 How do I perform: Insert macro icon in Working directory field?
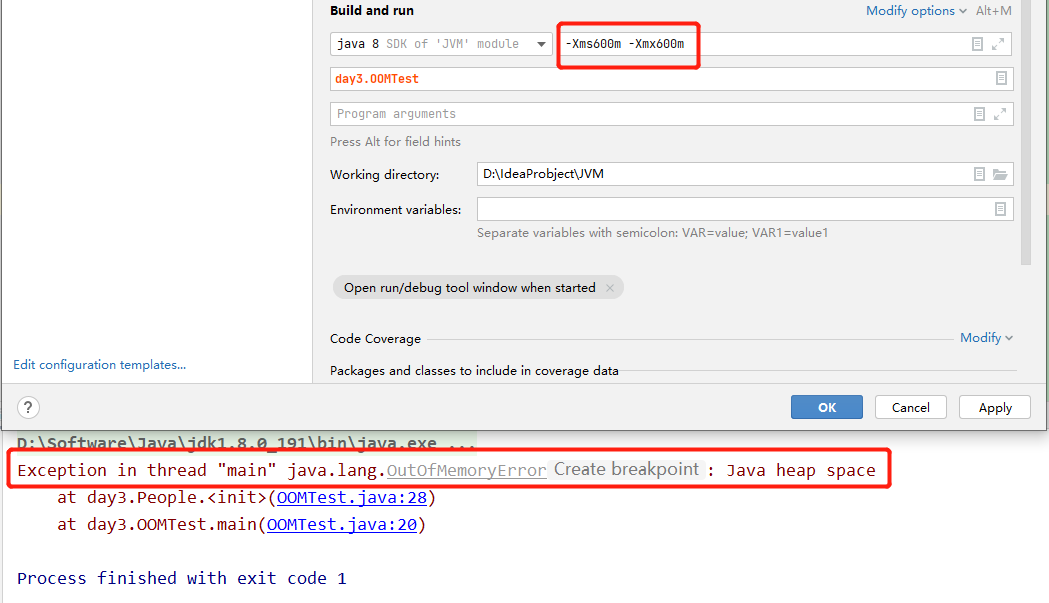(979, 174)
